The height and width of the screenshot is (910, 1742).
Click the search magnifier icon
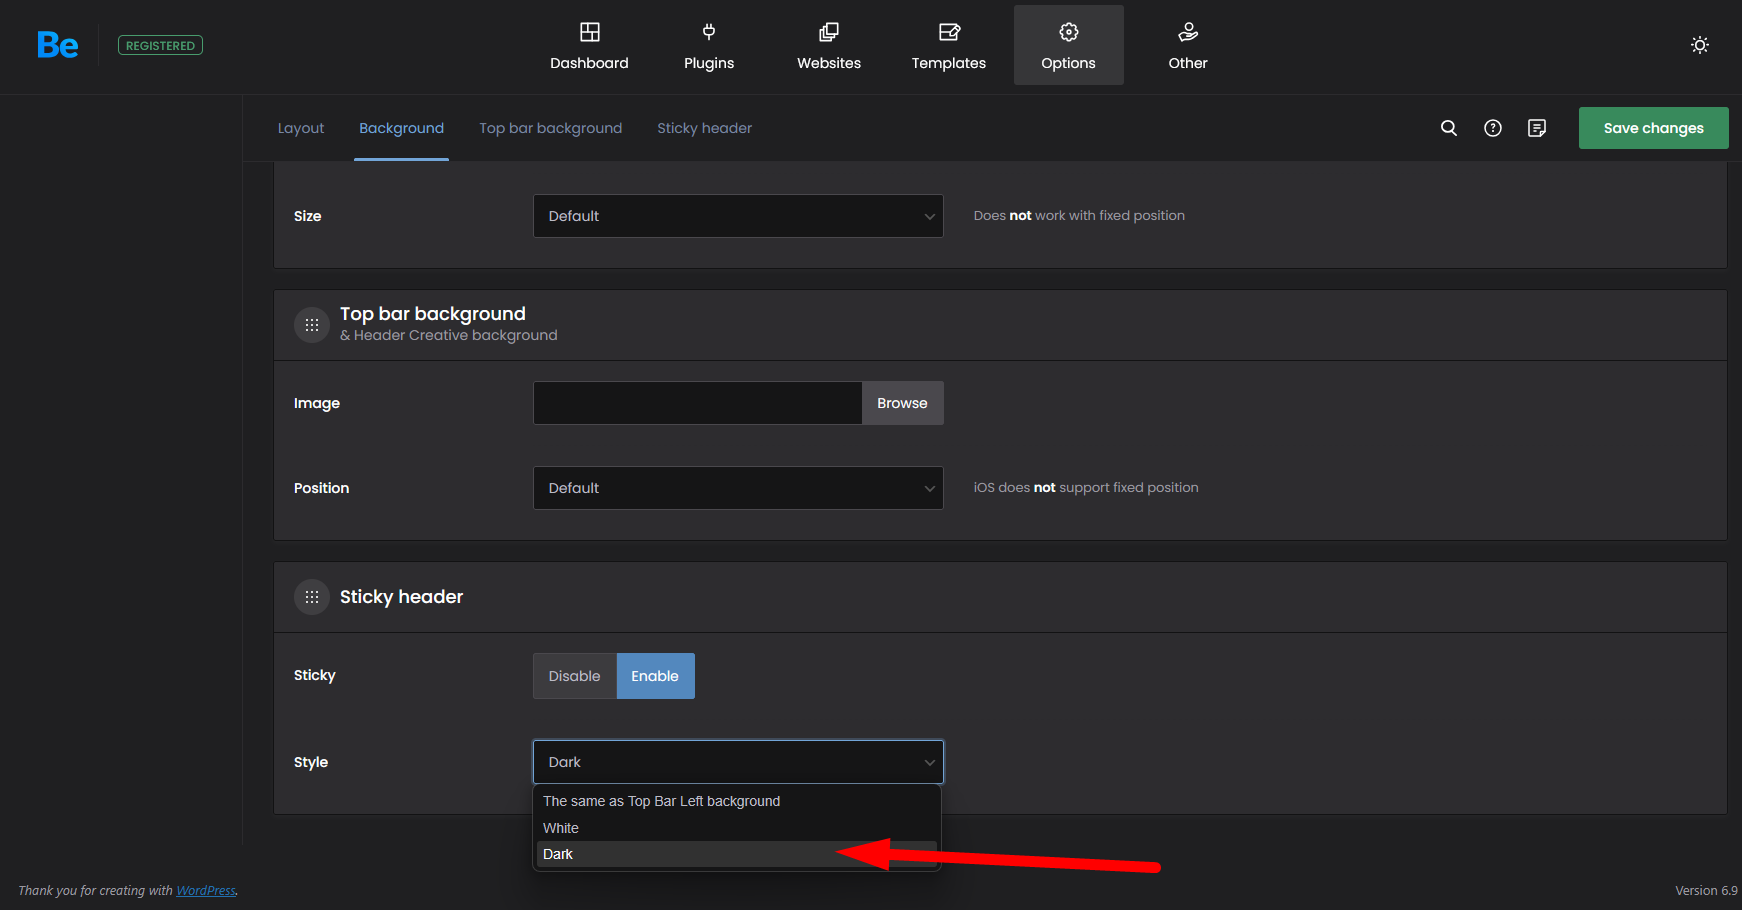tap(1448, 128)
